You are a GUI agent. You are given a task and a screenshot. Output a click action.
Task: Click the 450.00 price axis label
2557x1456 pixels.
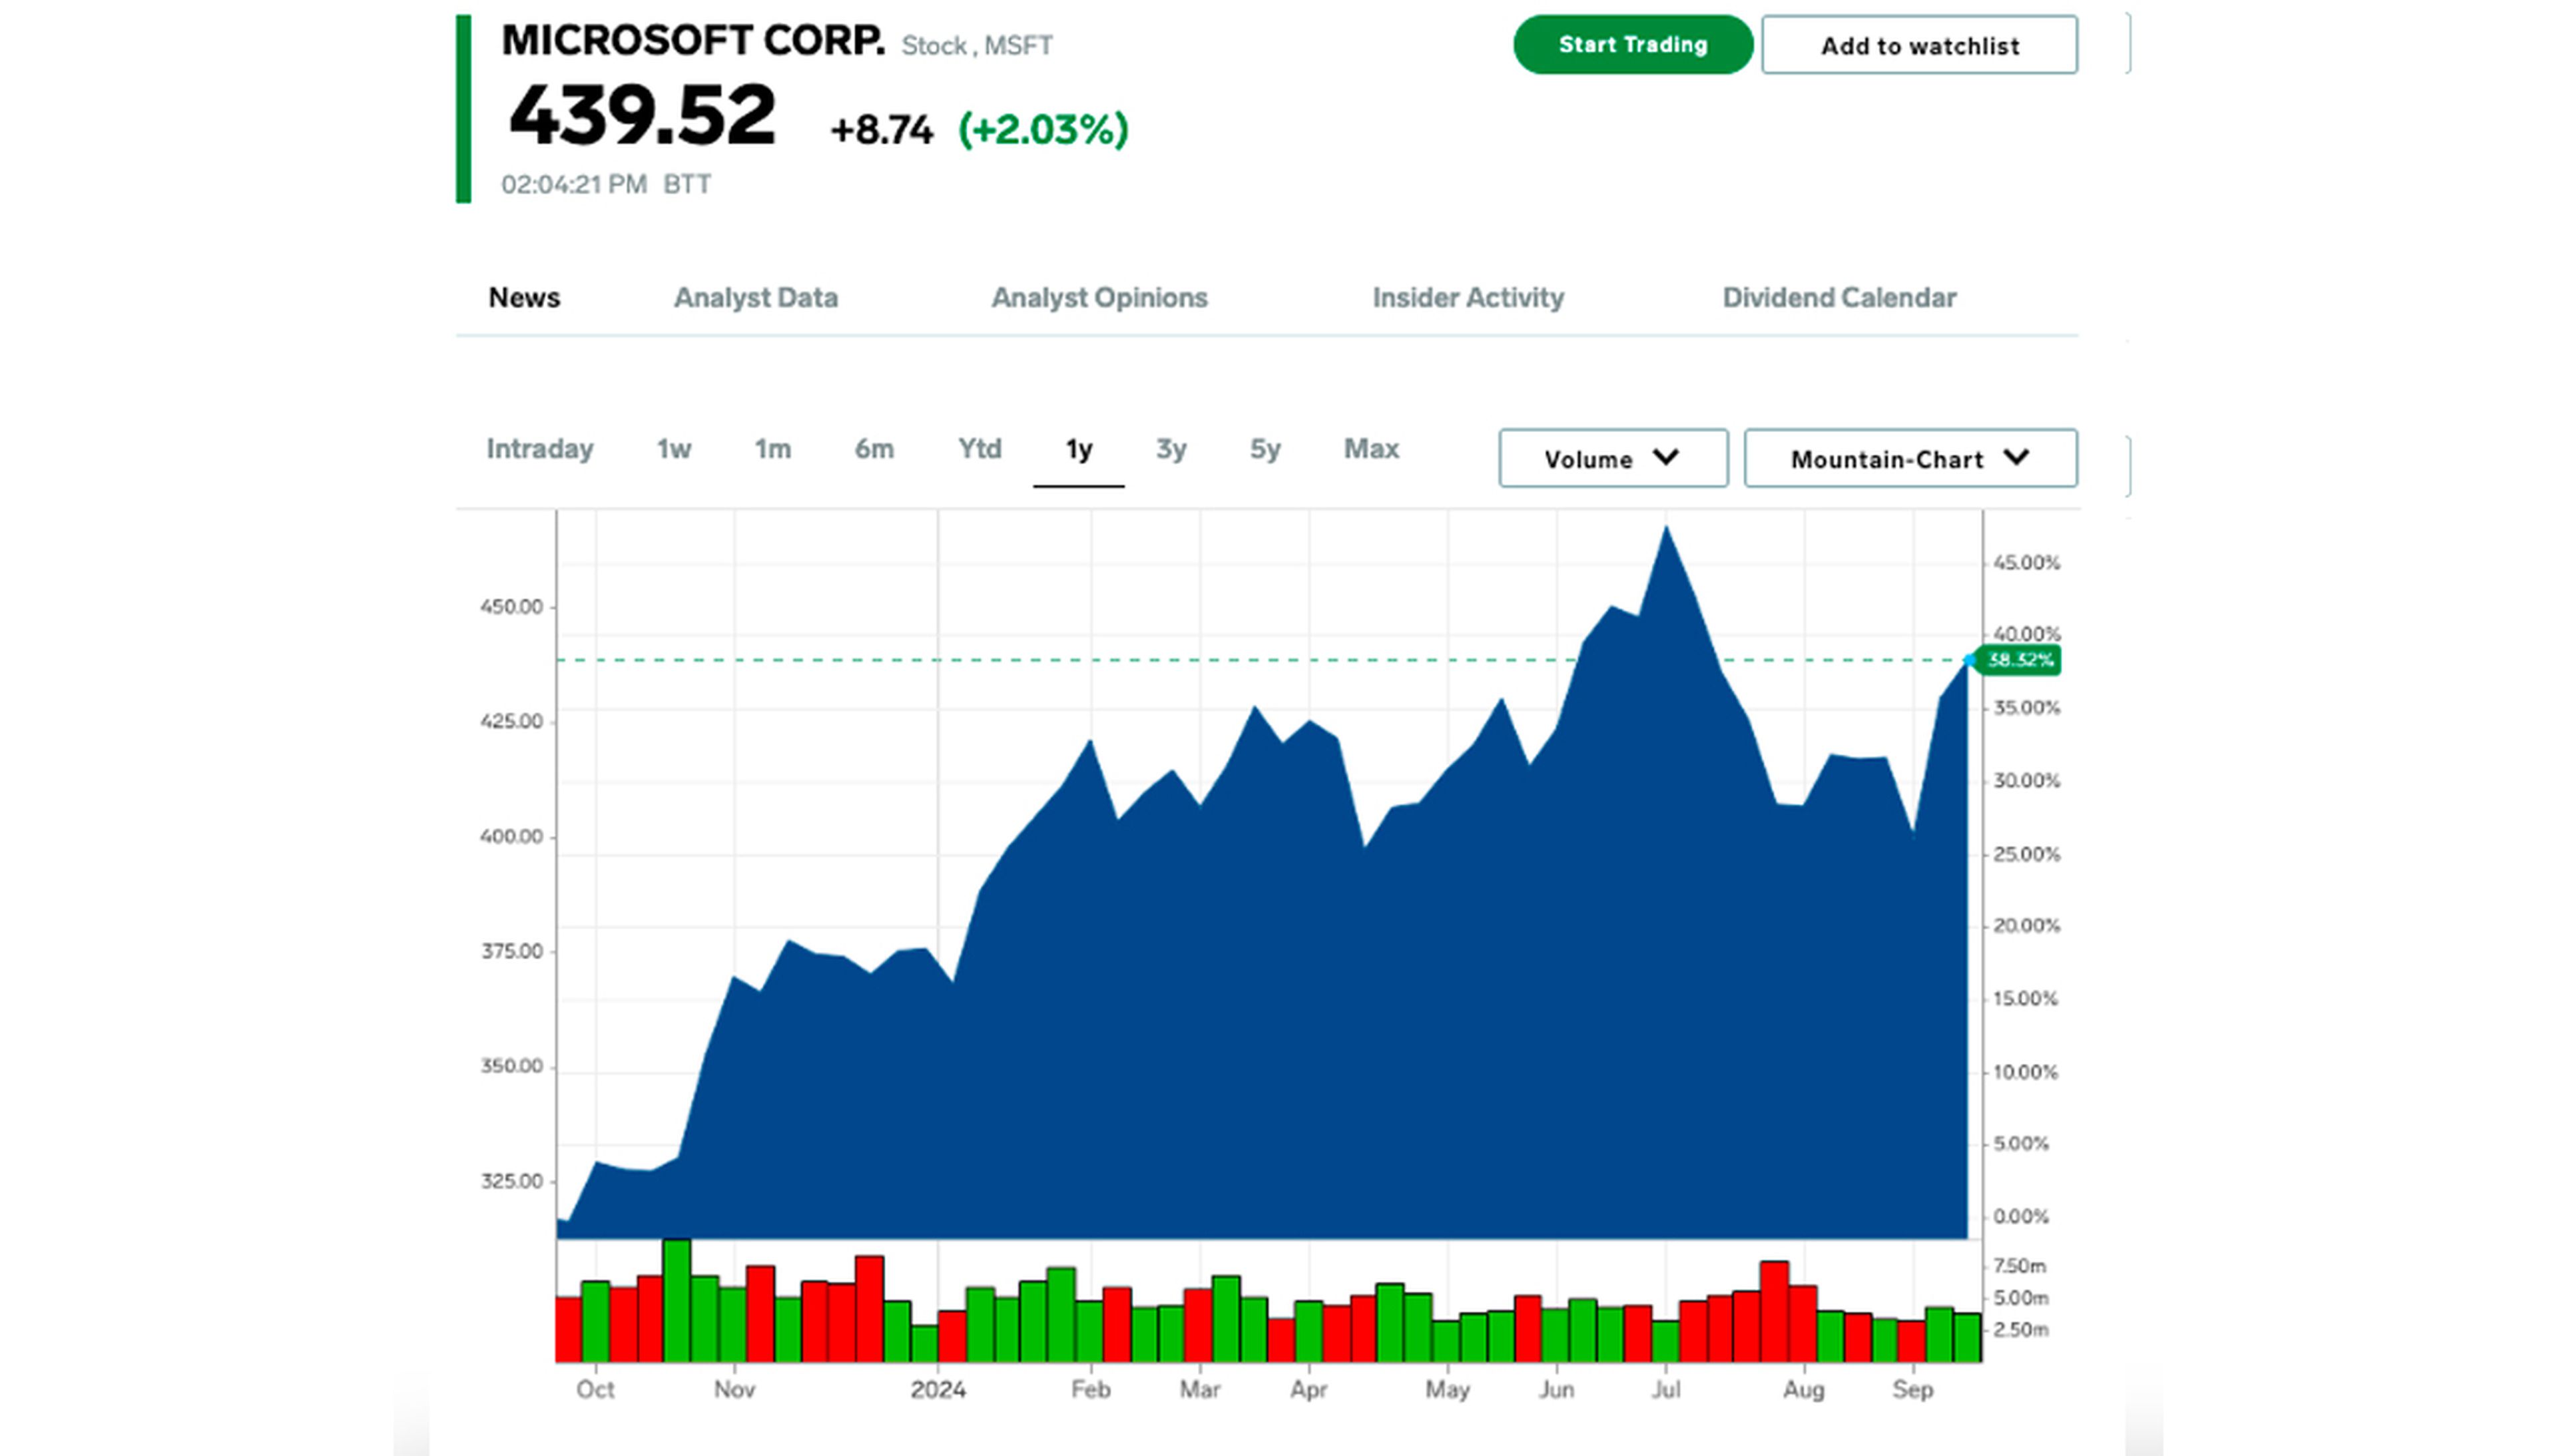pos(511,607)
